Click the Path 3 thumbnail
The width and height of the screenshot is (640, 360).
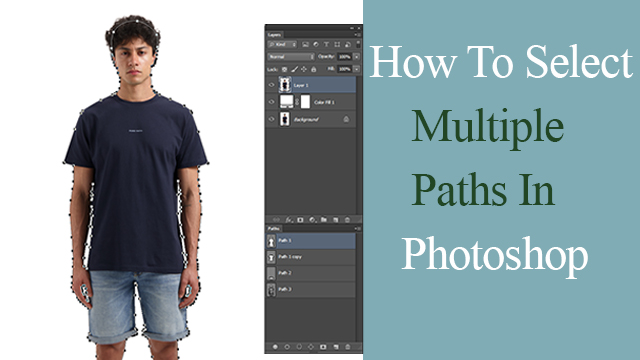(x=271, y=290)
